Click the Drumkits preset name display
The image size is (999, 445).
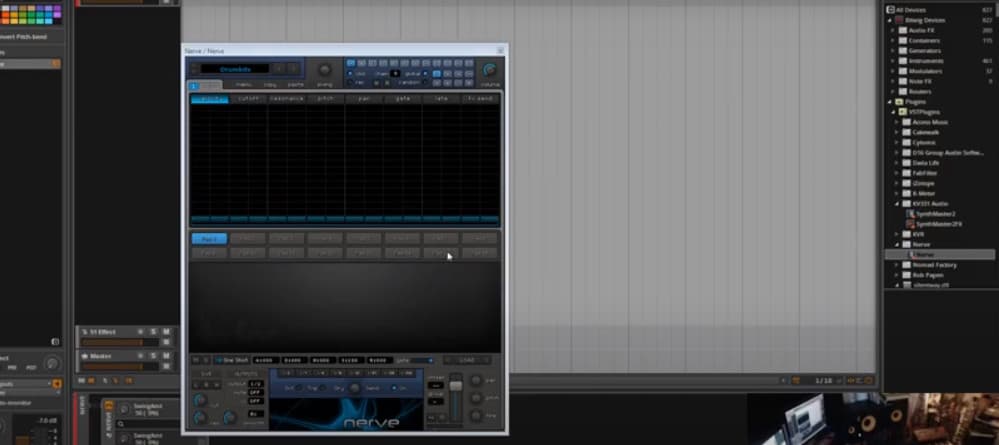point(236,69)
